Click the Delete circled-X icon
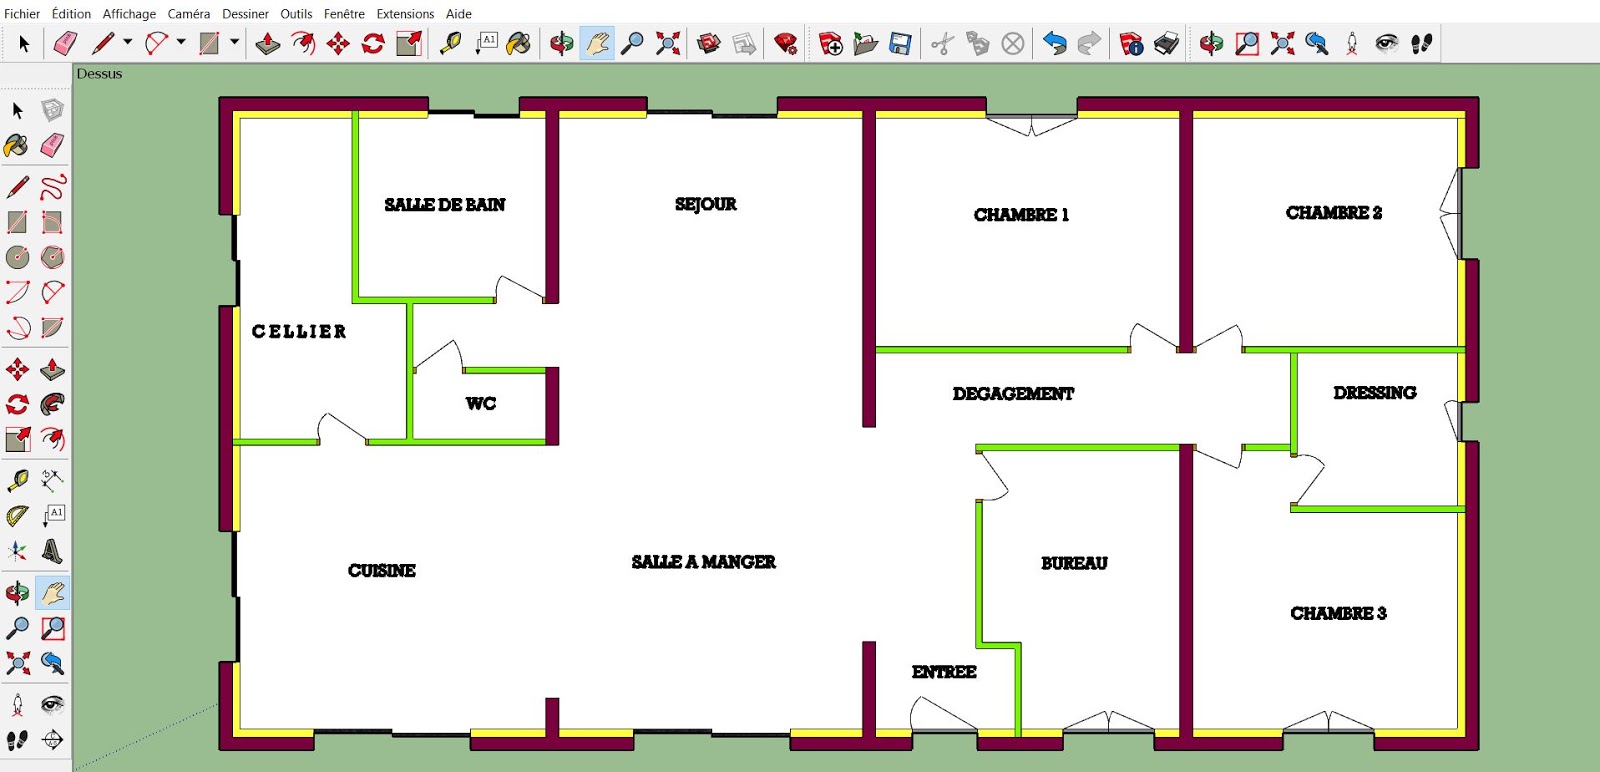The width and height of the screenshot is (1600, 772). 1013,43
